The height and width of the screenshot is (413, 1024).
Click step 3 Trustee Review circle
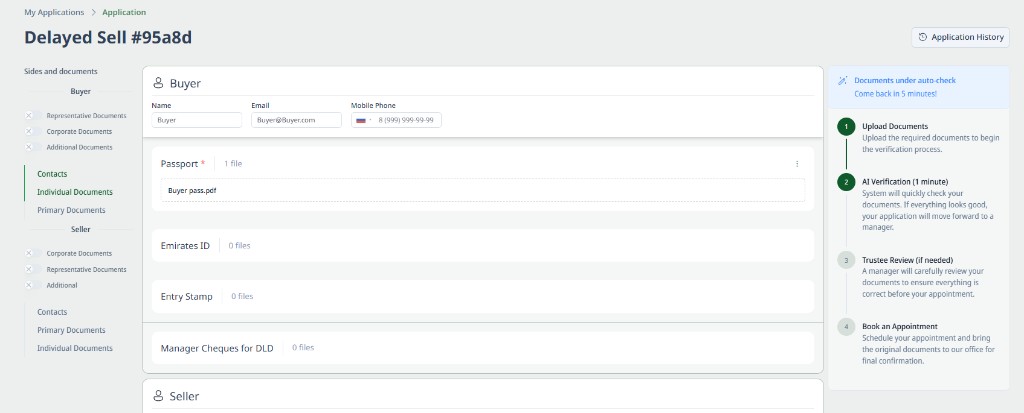(846, 261)
